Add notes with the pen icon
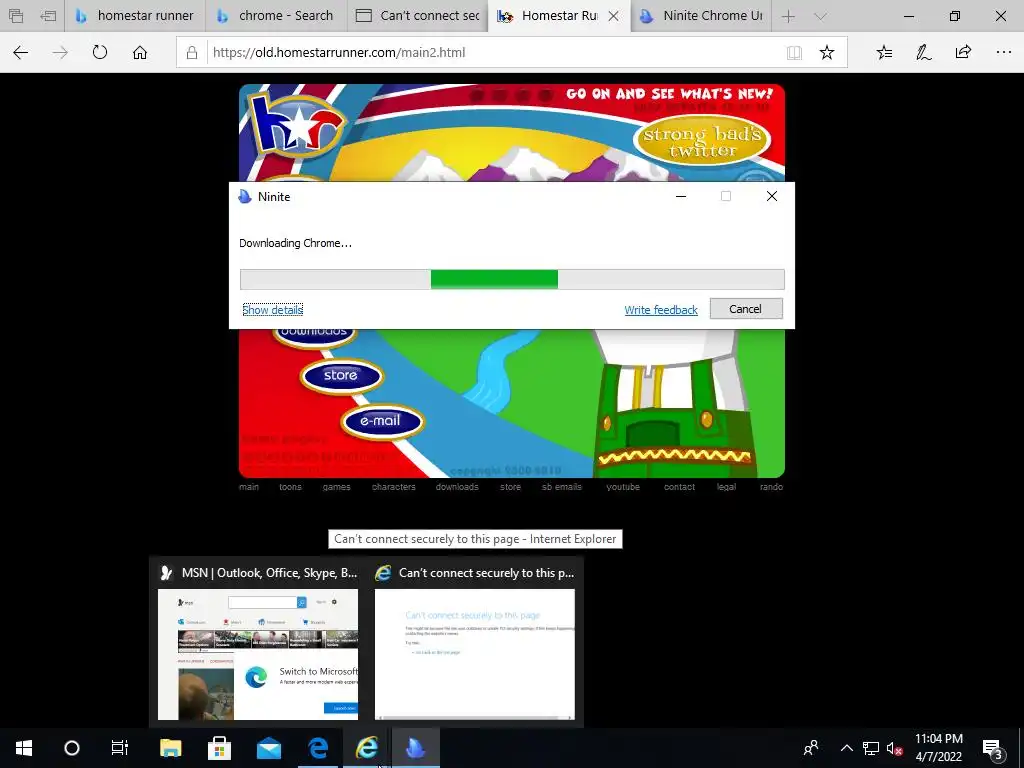 click(923, 53)
